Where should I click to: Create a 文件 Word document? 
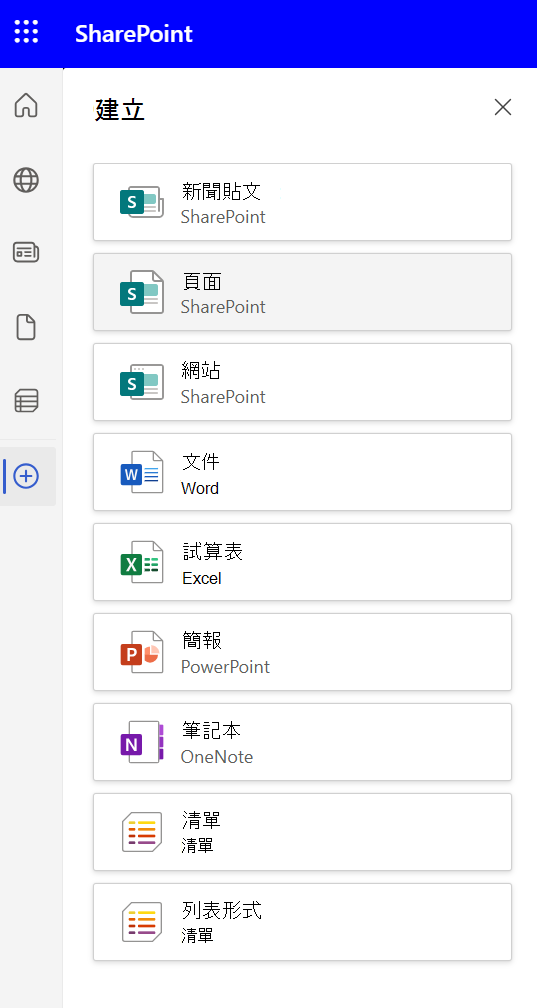point(302,472)
